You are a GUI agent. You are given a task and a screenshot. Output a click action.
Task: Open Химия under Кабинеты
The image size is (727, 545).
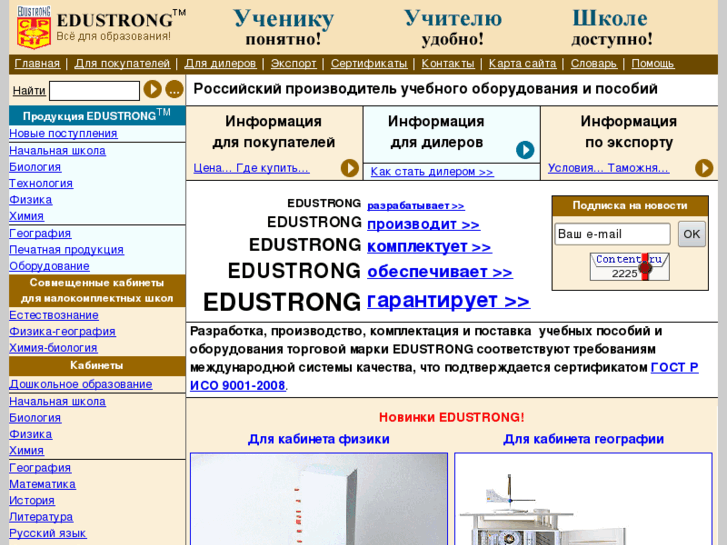[26, 451]
